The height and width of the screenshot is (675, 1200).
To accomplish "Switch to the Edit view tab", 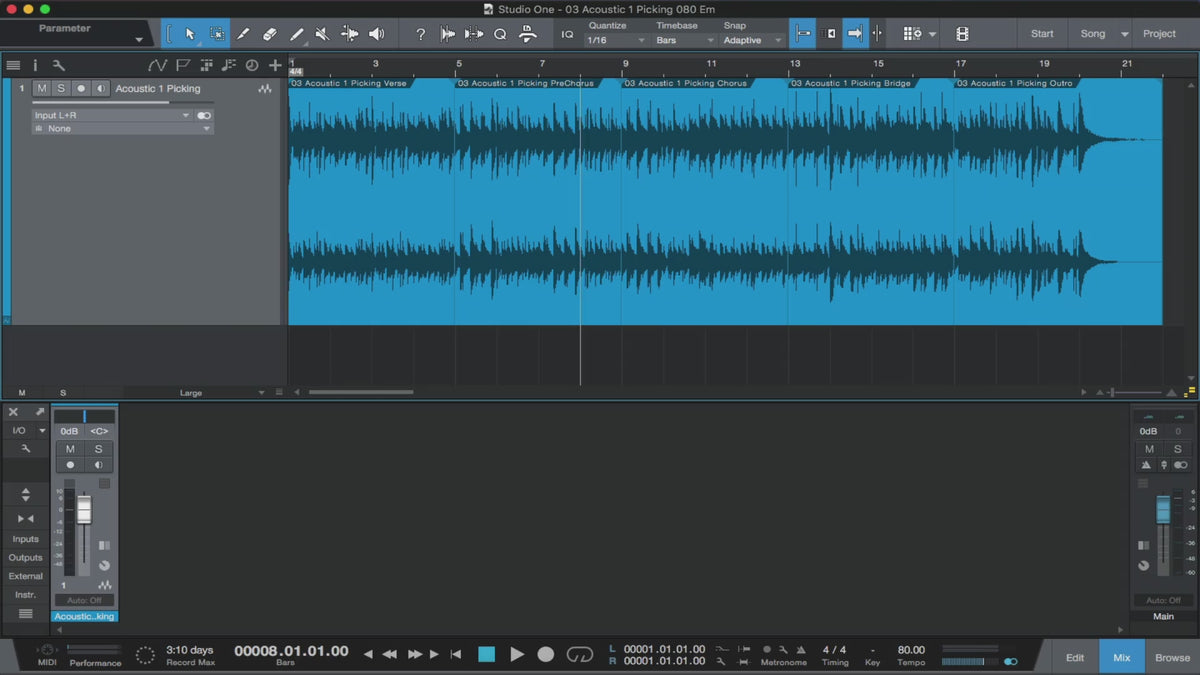I will 1075,657.
